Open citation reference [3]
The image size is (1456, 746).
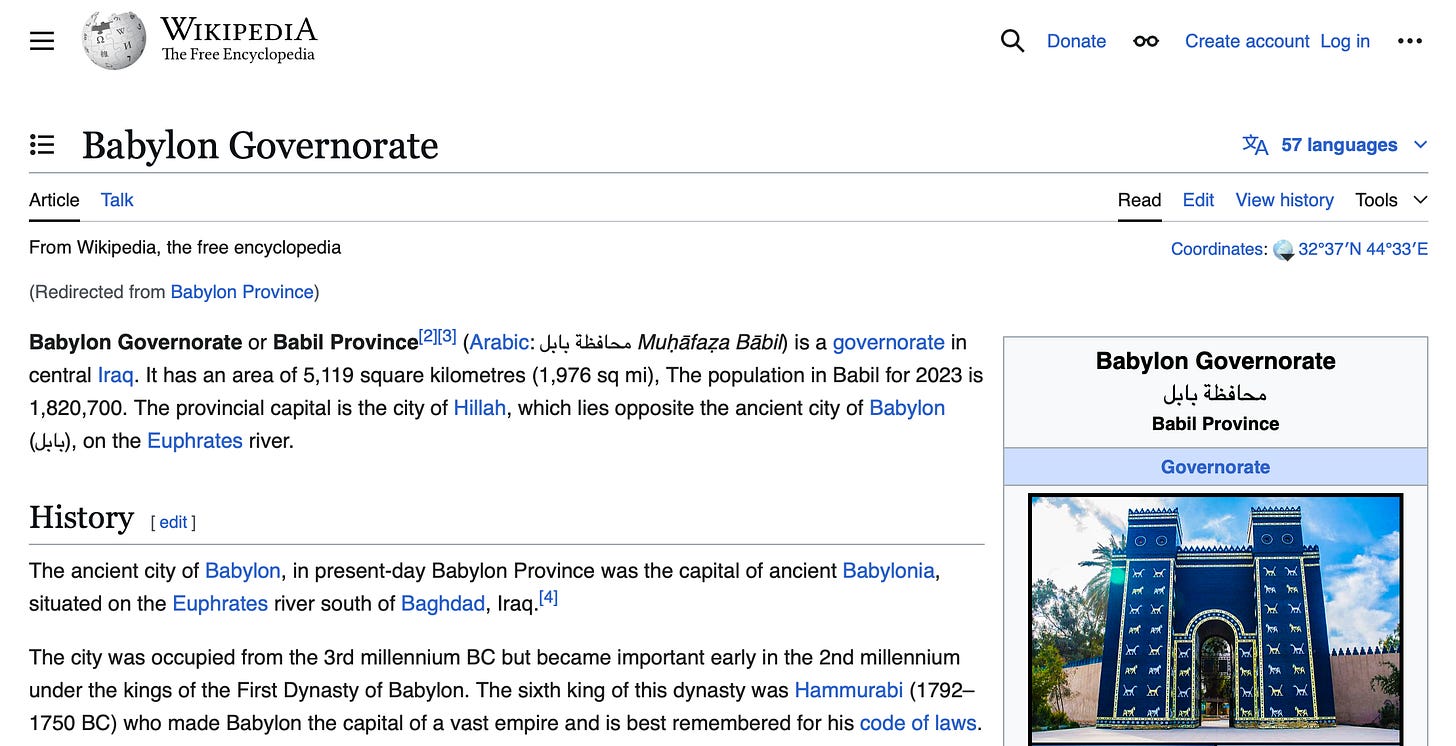click(x=447, y=336)
